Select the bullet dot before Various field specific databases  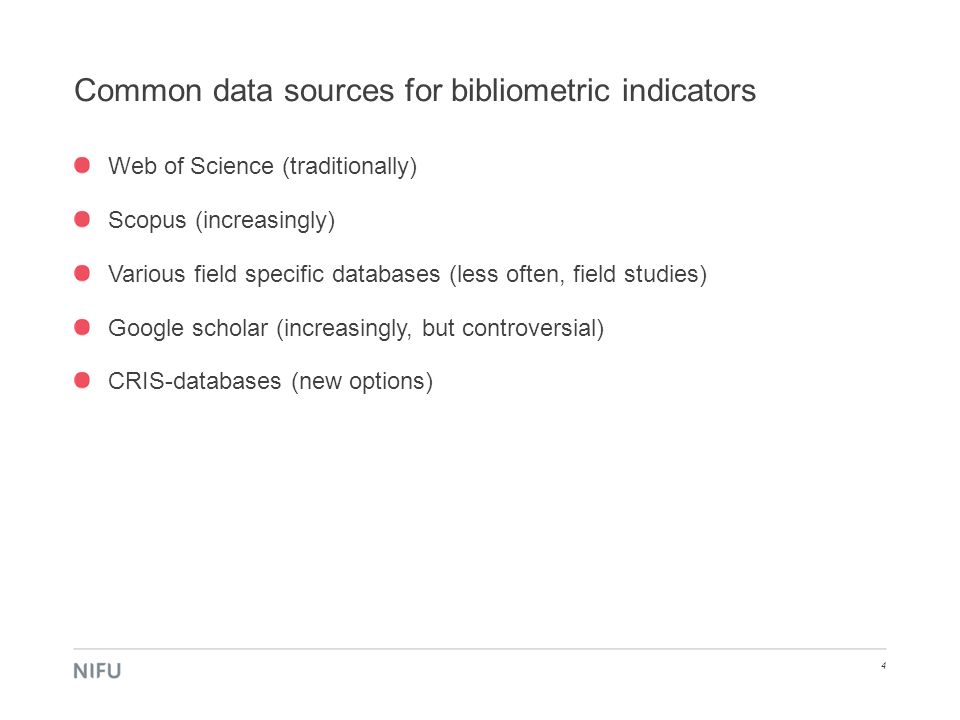pos(82,273)
